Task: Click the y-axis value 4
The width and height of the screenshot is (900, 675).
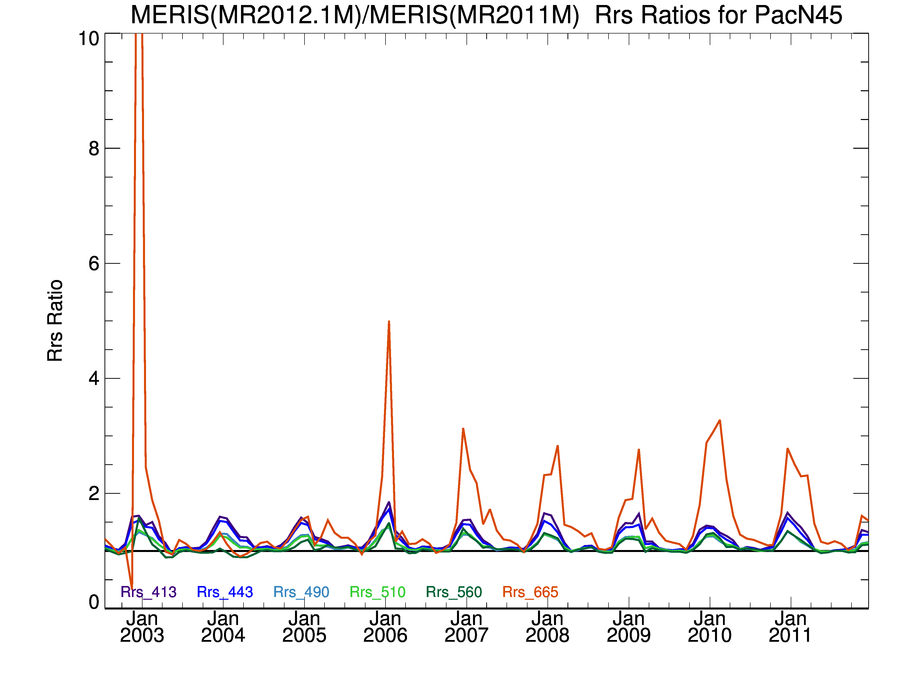Action: pos(94,379)
